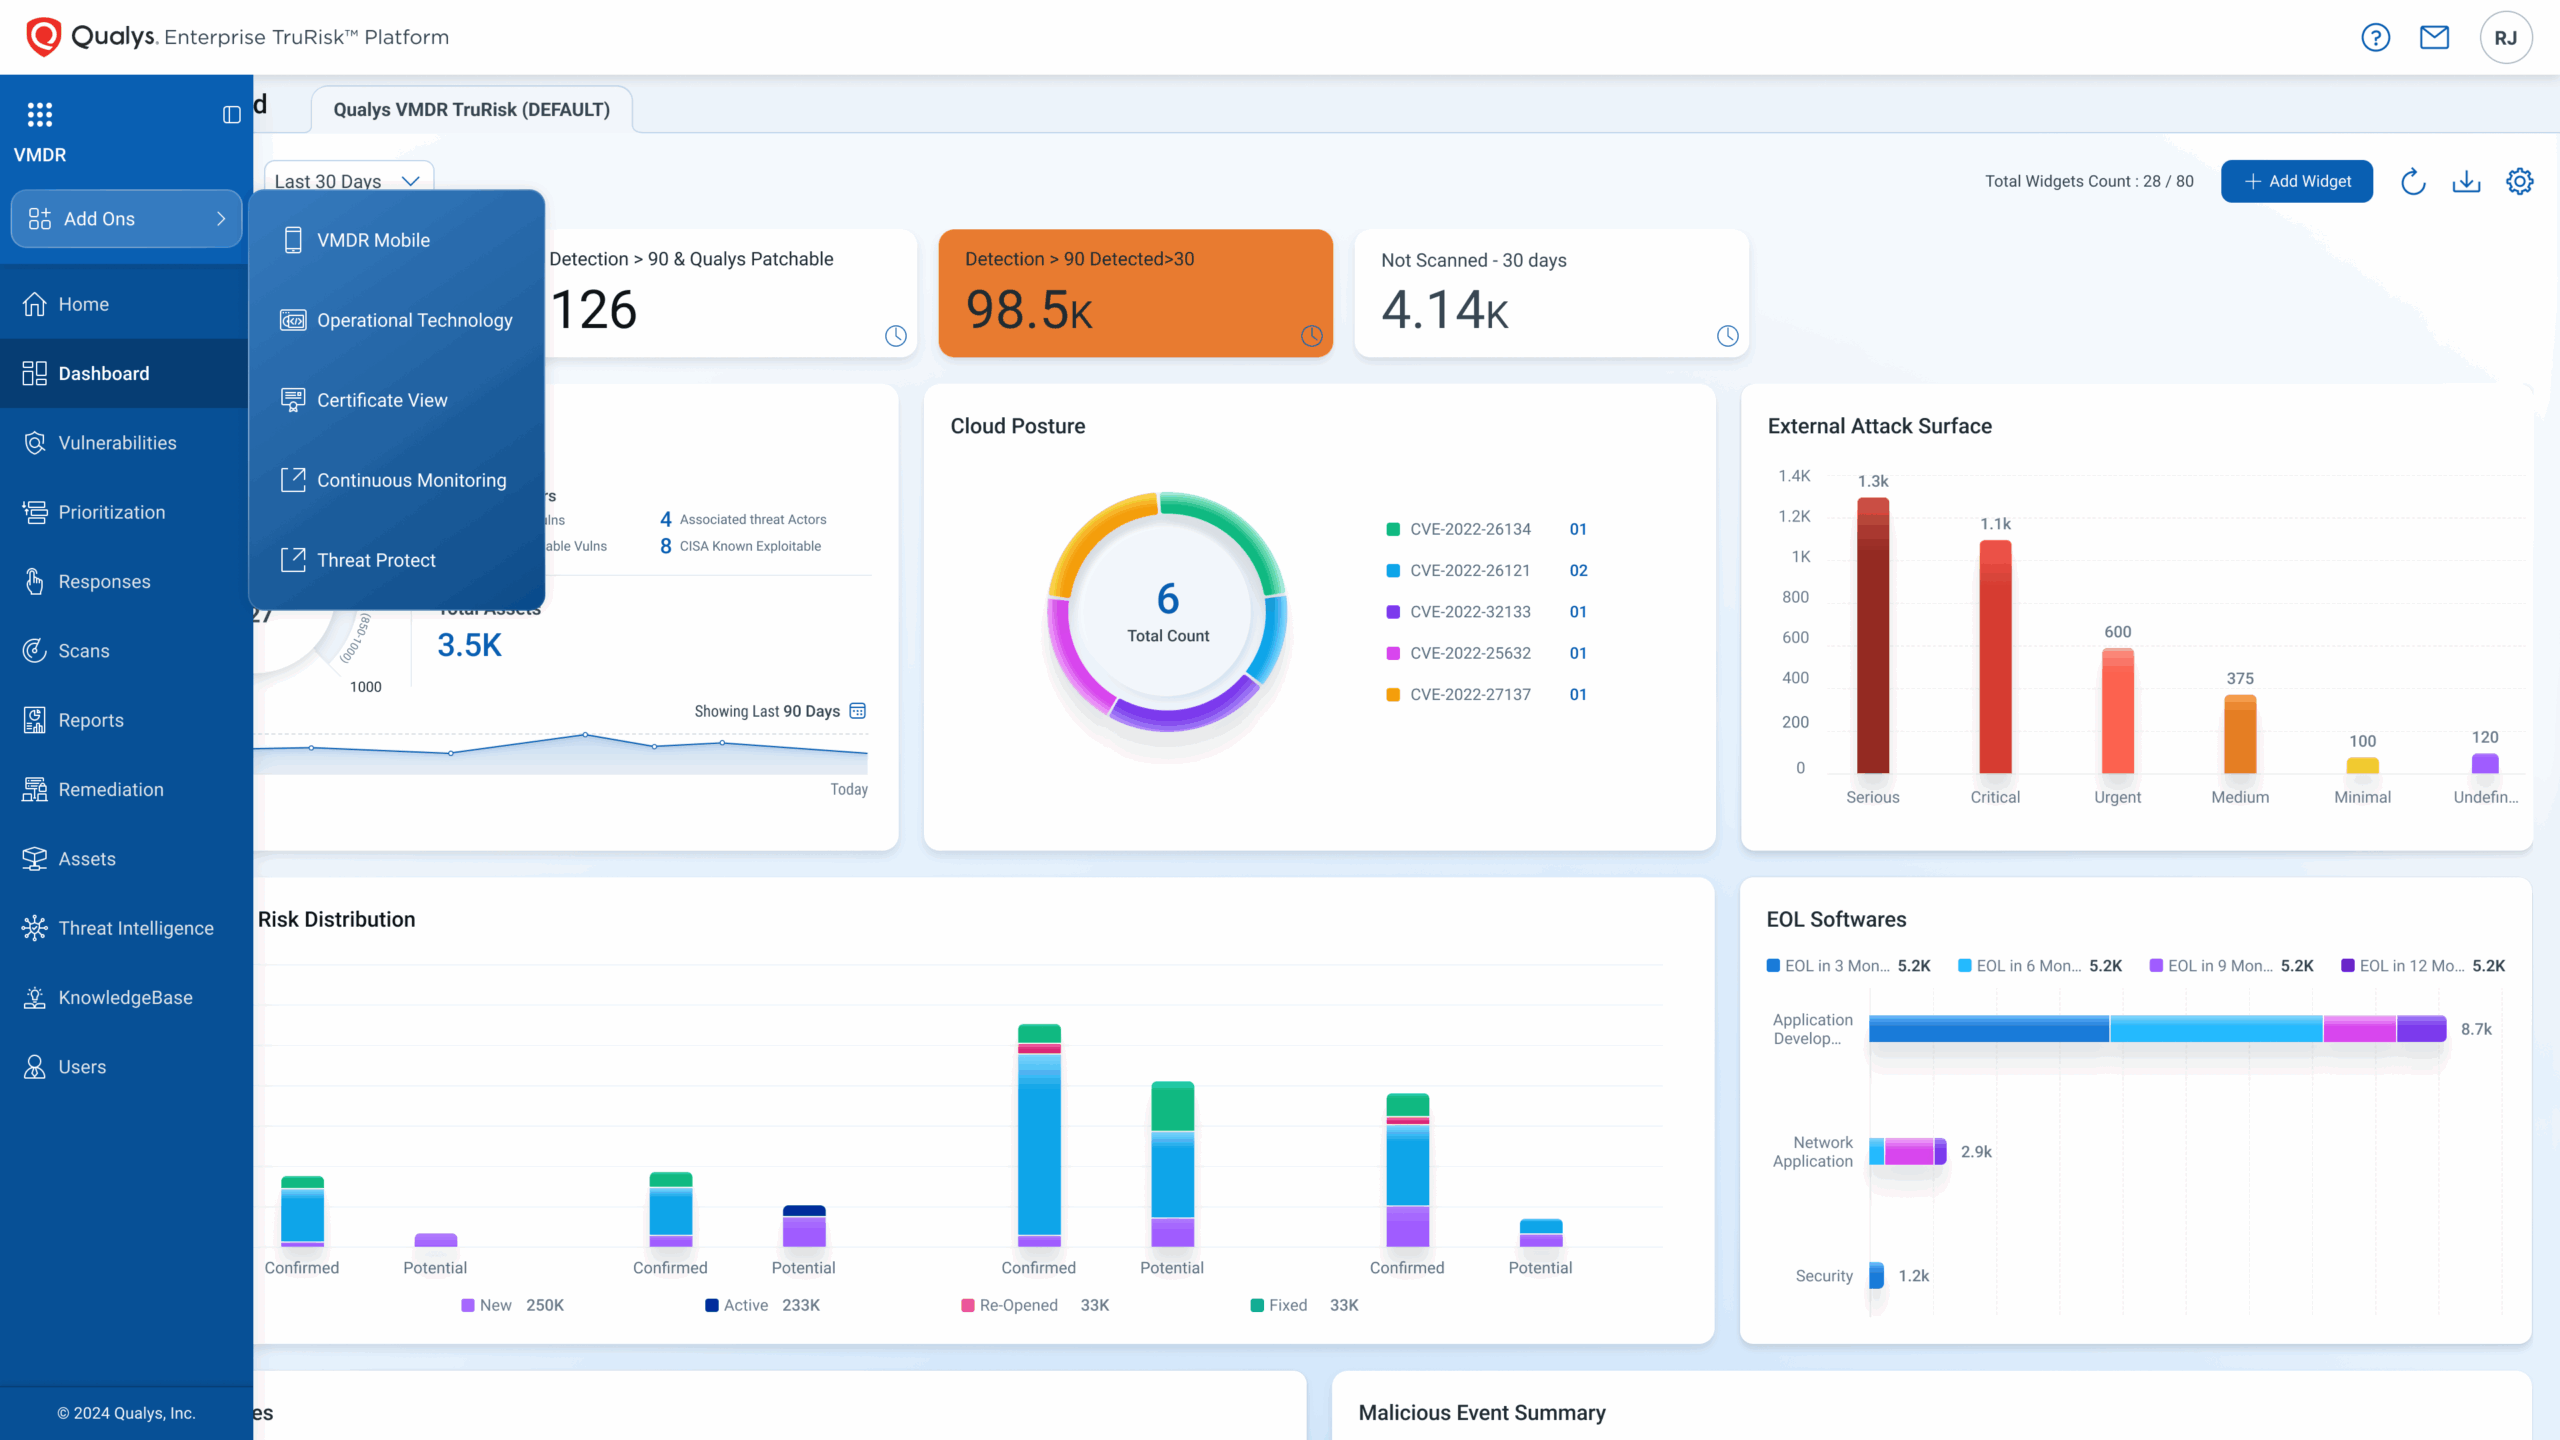
Task: Click the Scans radar icon
Action: click(x=35, y=651)
